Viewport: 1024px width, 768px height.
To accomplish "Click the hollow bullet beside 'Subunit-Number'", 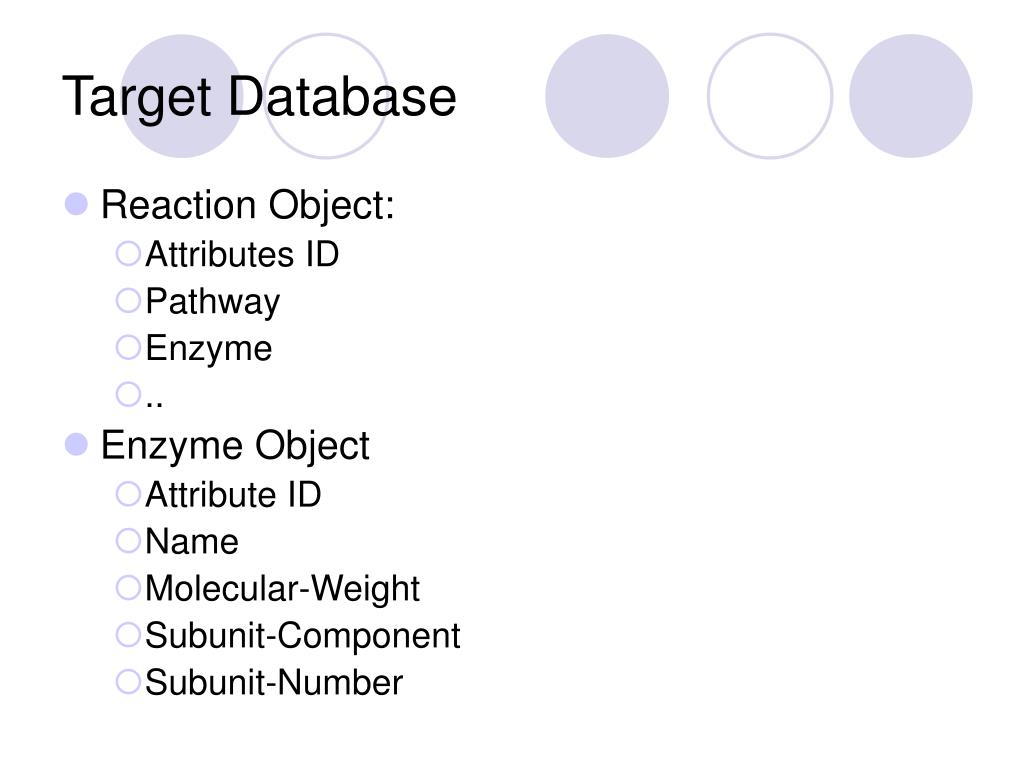I will pos(128,682).
